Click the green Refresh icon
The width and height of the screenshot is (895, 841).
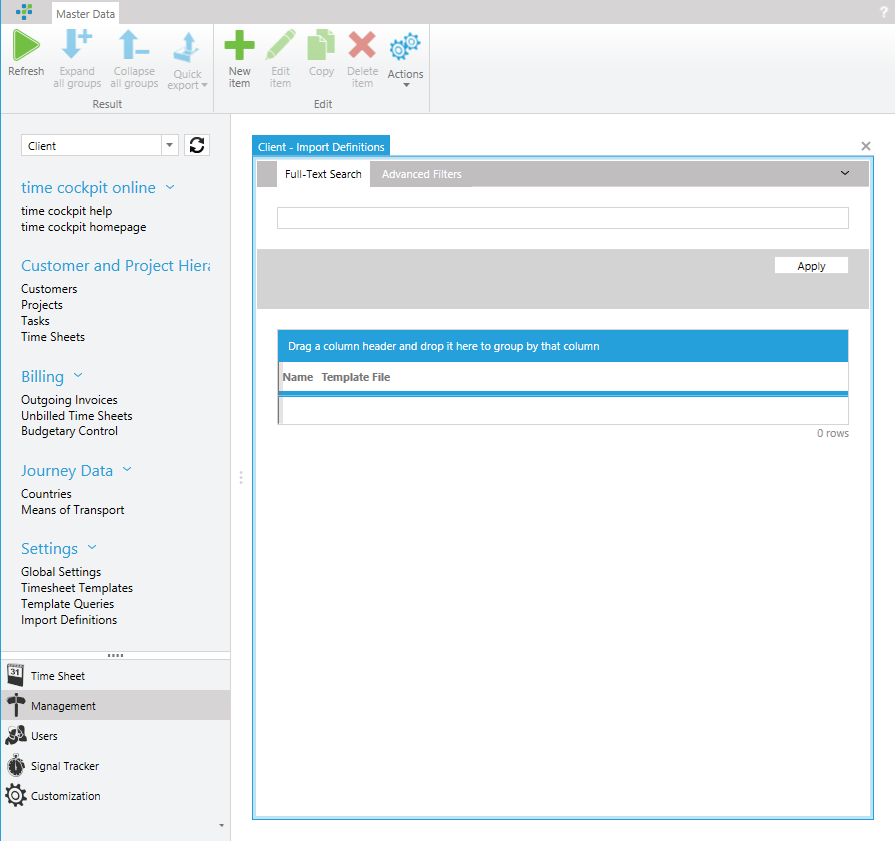[26, 46]
